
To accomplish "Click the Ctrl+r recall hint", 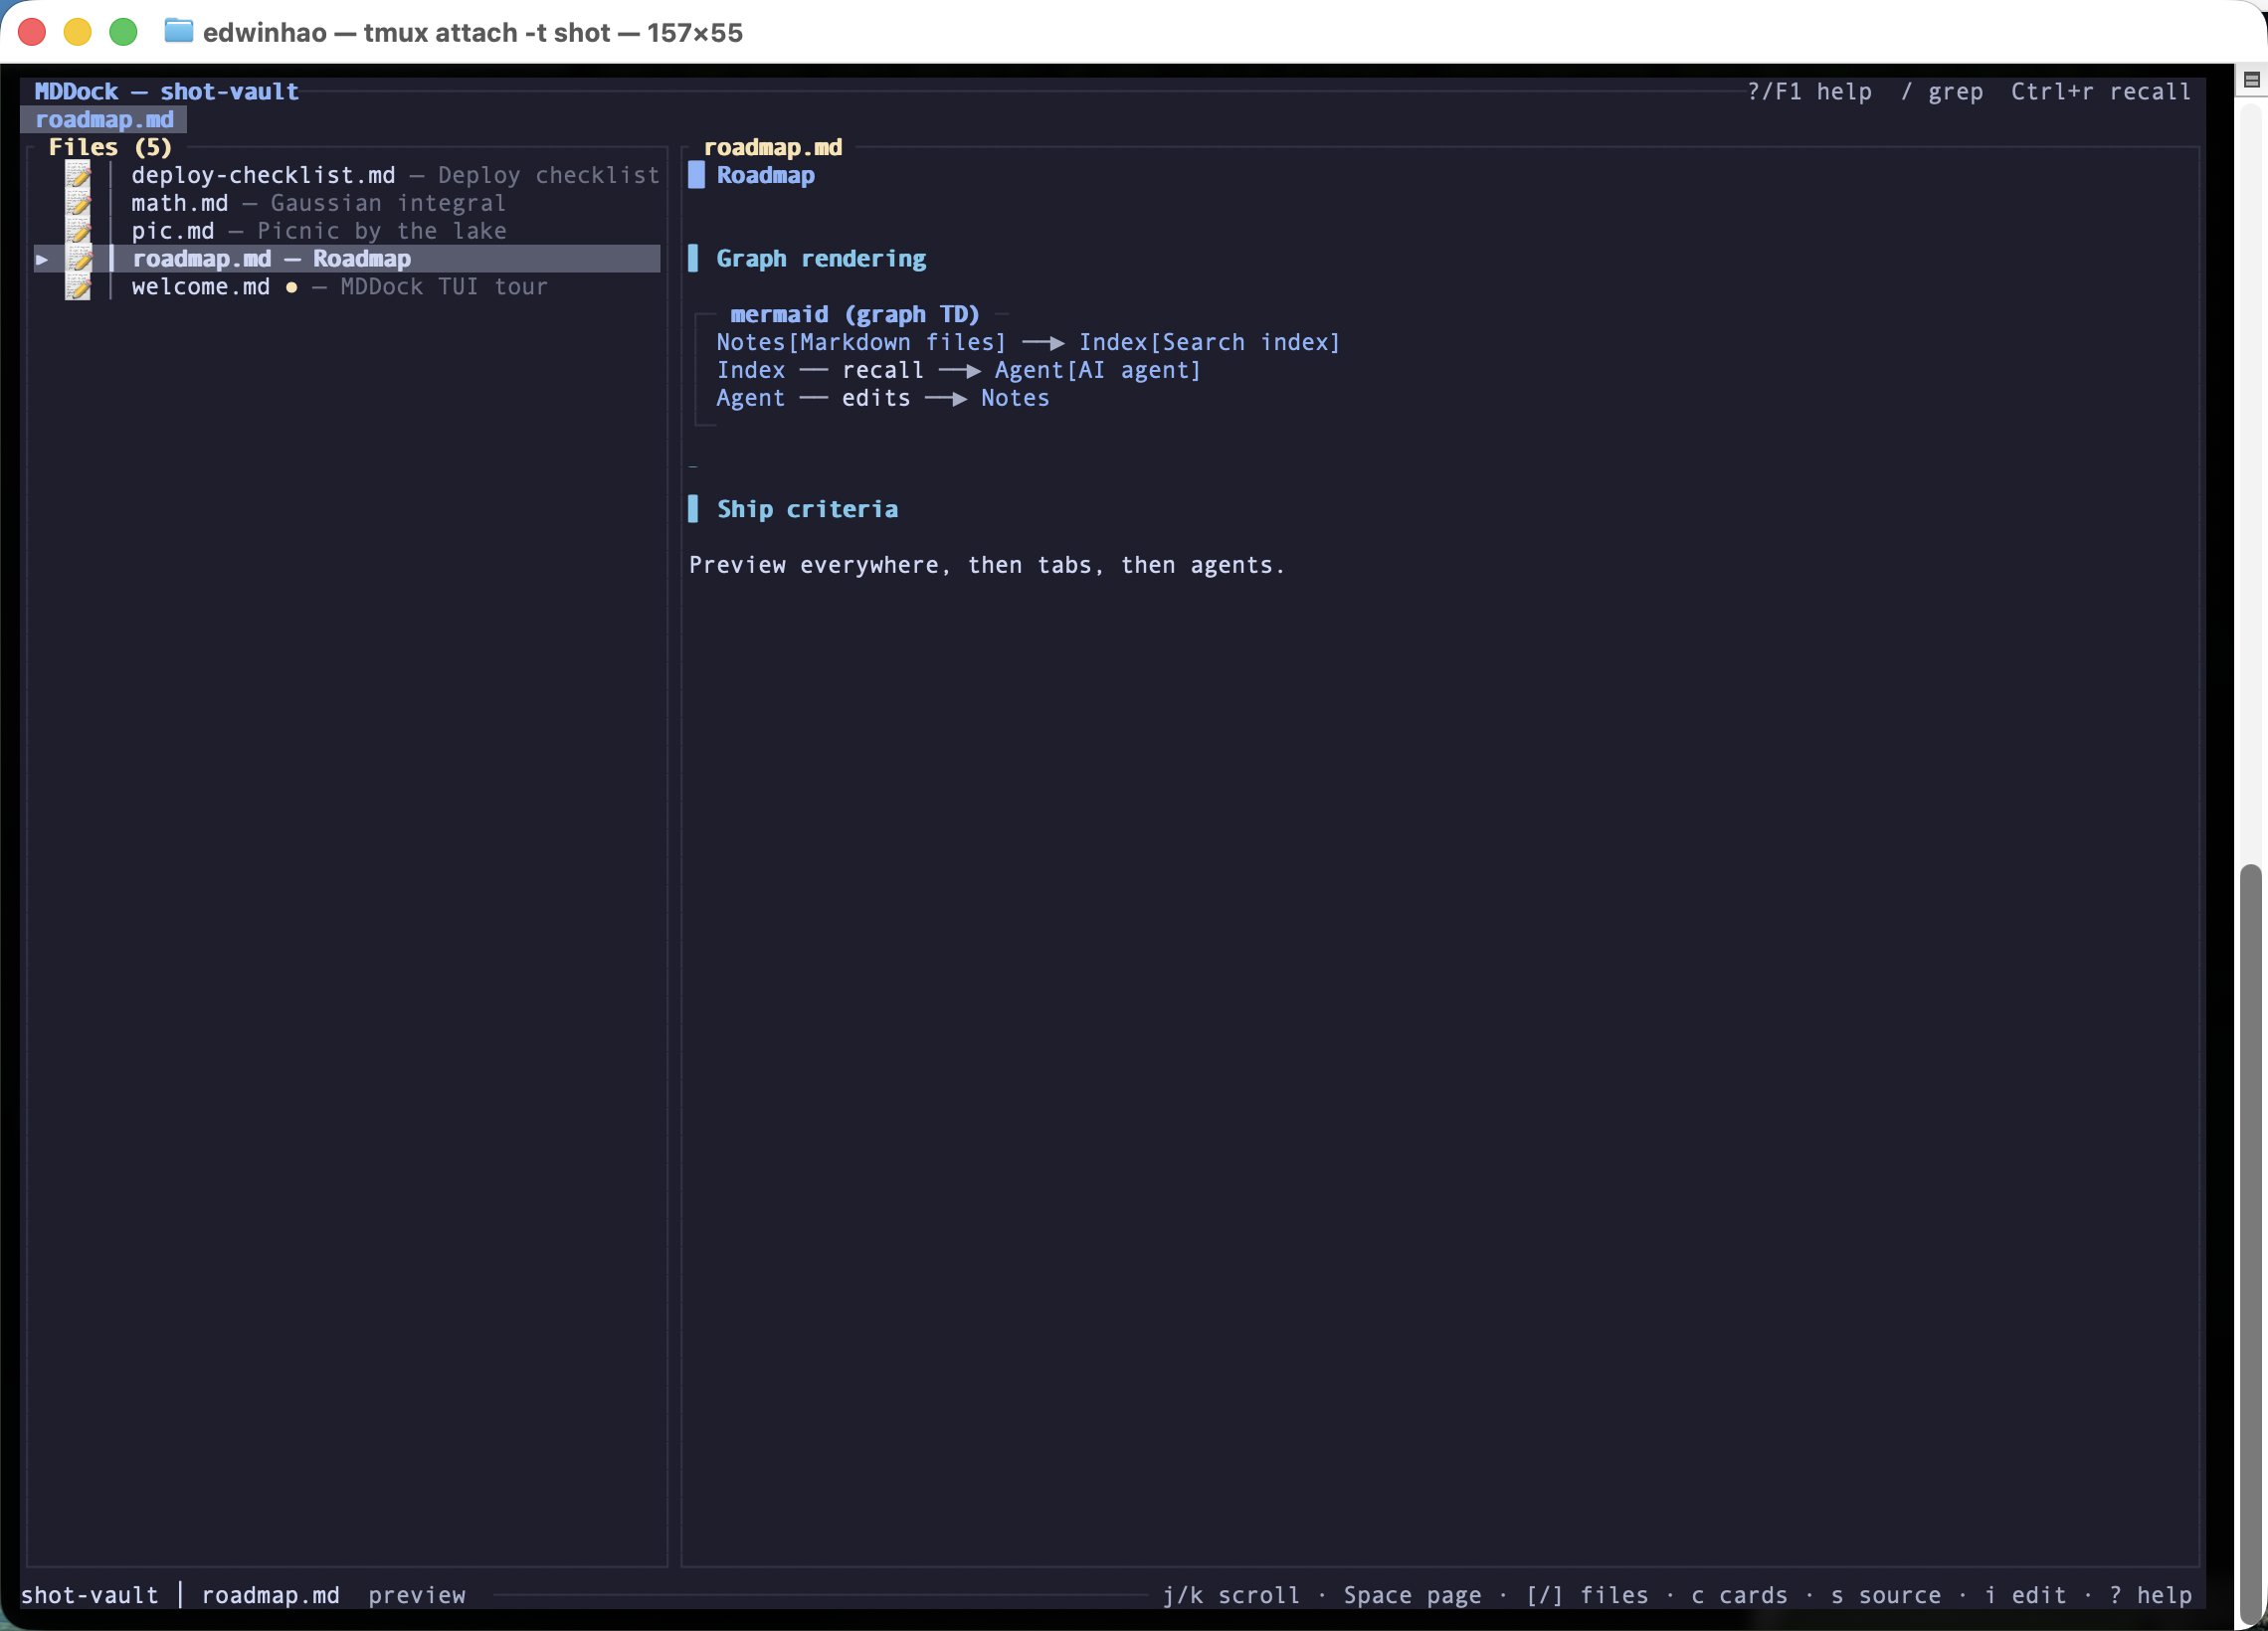I will click(x=2100, y=91).
